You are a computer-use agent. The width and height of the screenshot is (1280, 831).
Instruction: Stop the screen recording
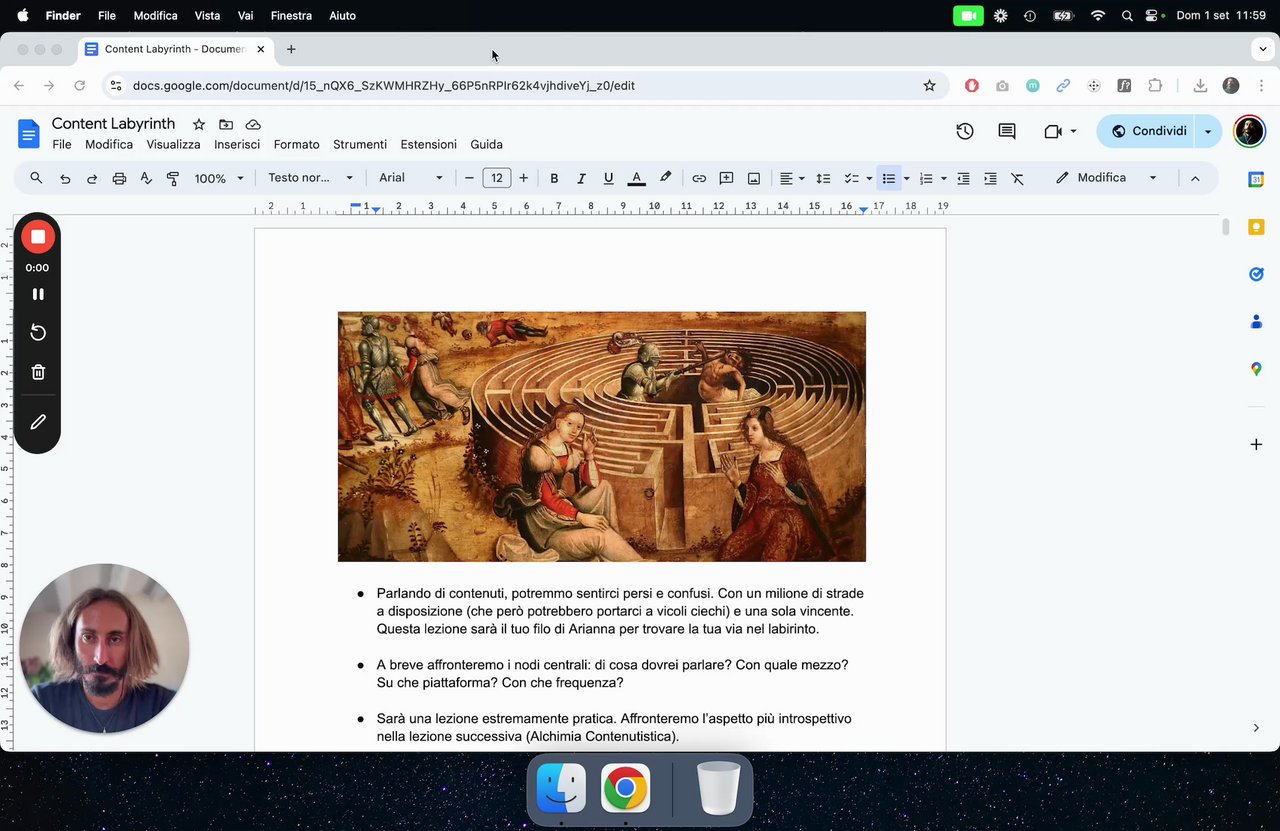38,237
